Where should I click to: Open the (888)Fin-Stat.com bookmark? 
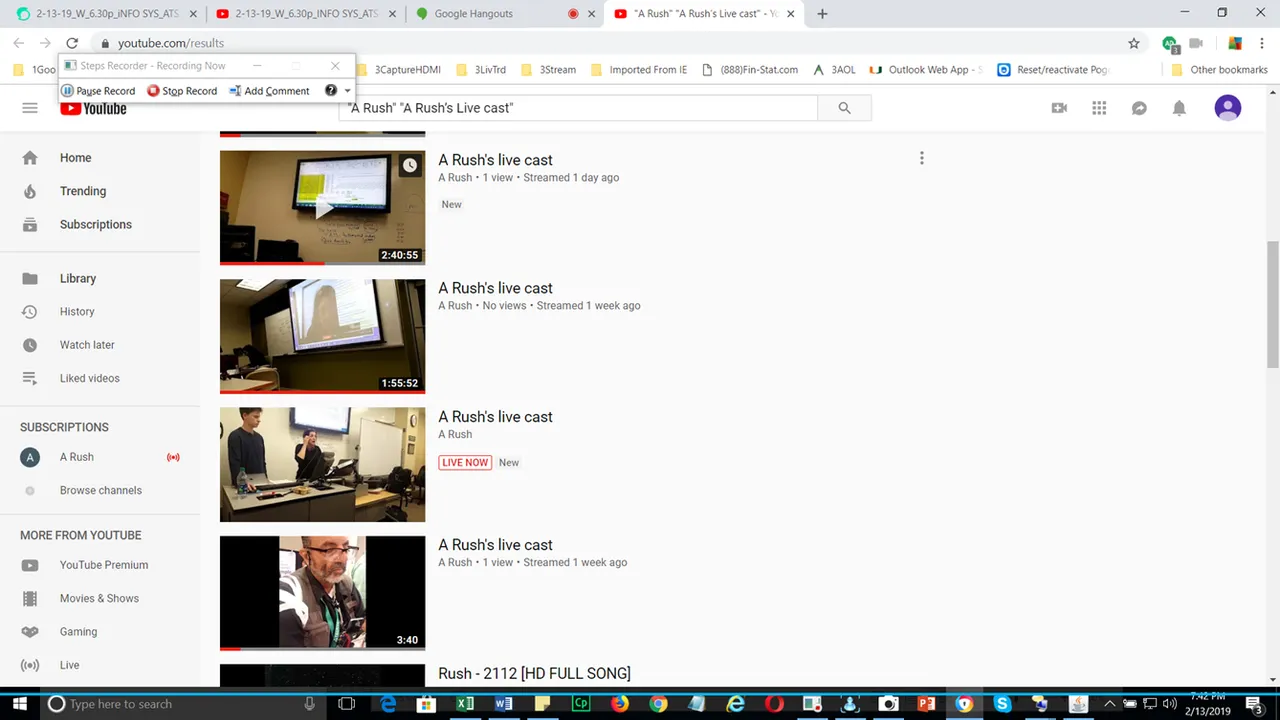(x=750, y=70)
